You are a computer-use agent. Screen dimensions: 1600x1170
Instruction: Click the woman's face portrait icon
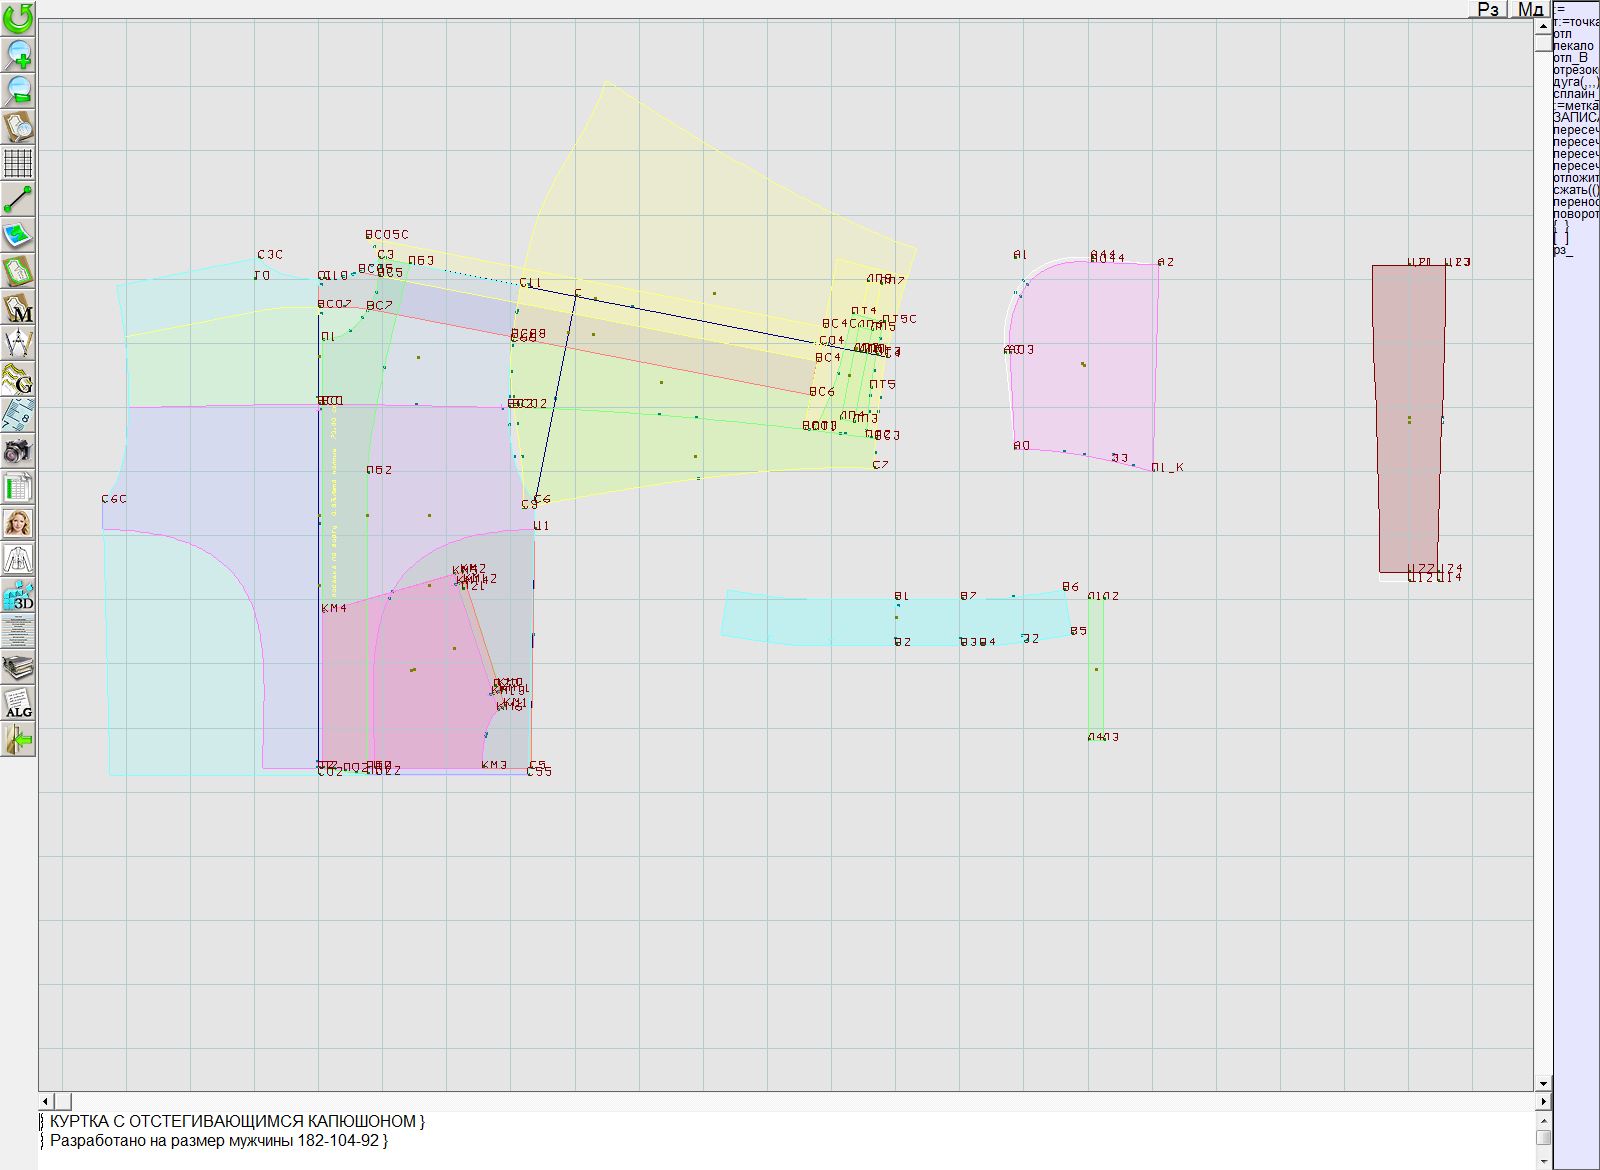point(18,523)
